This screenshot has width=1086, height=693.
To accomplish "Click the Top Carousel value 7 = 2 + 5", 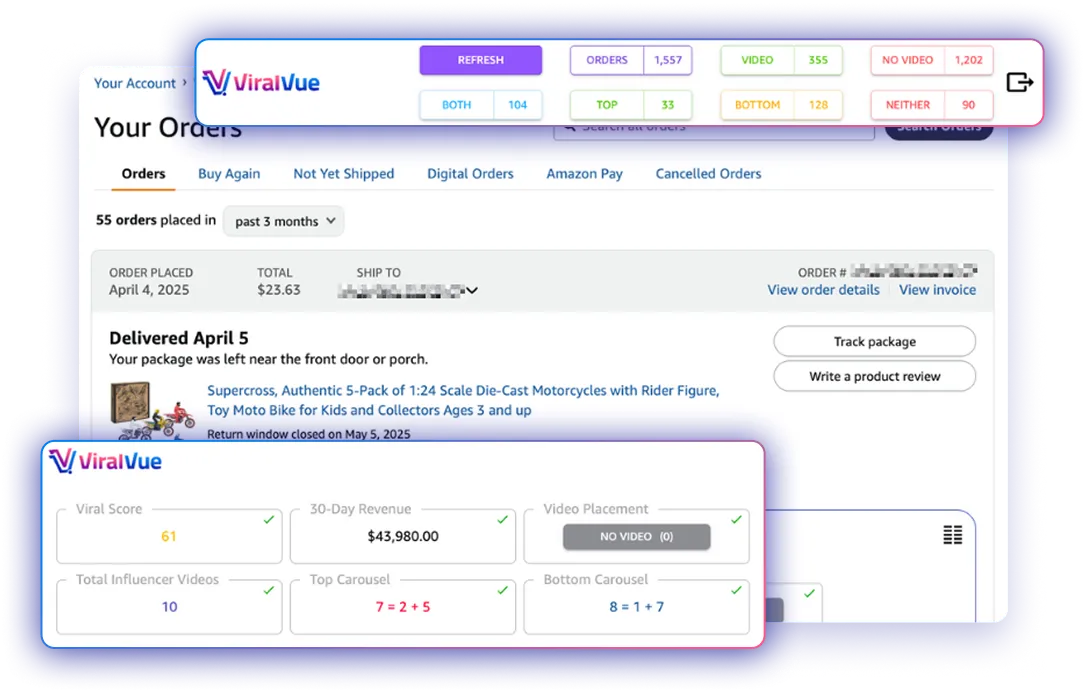I will pyautogui.click(x=403, y=607).
